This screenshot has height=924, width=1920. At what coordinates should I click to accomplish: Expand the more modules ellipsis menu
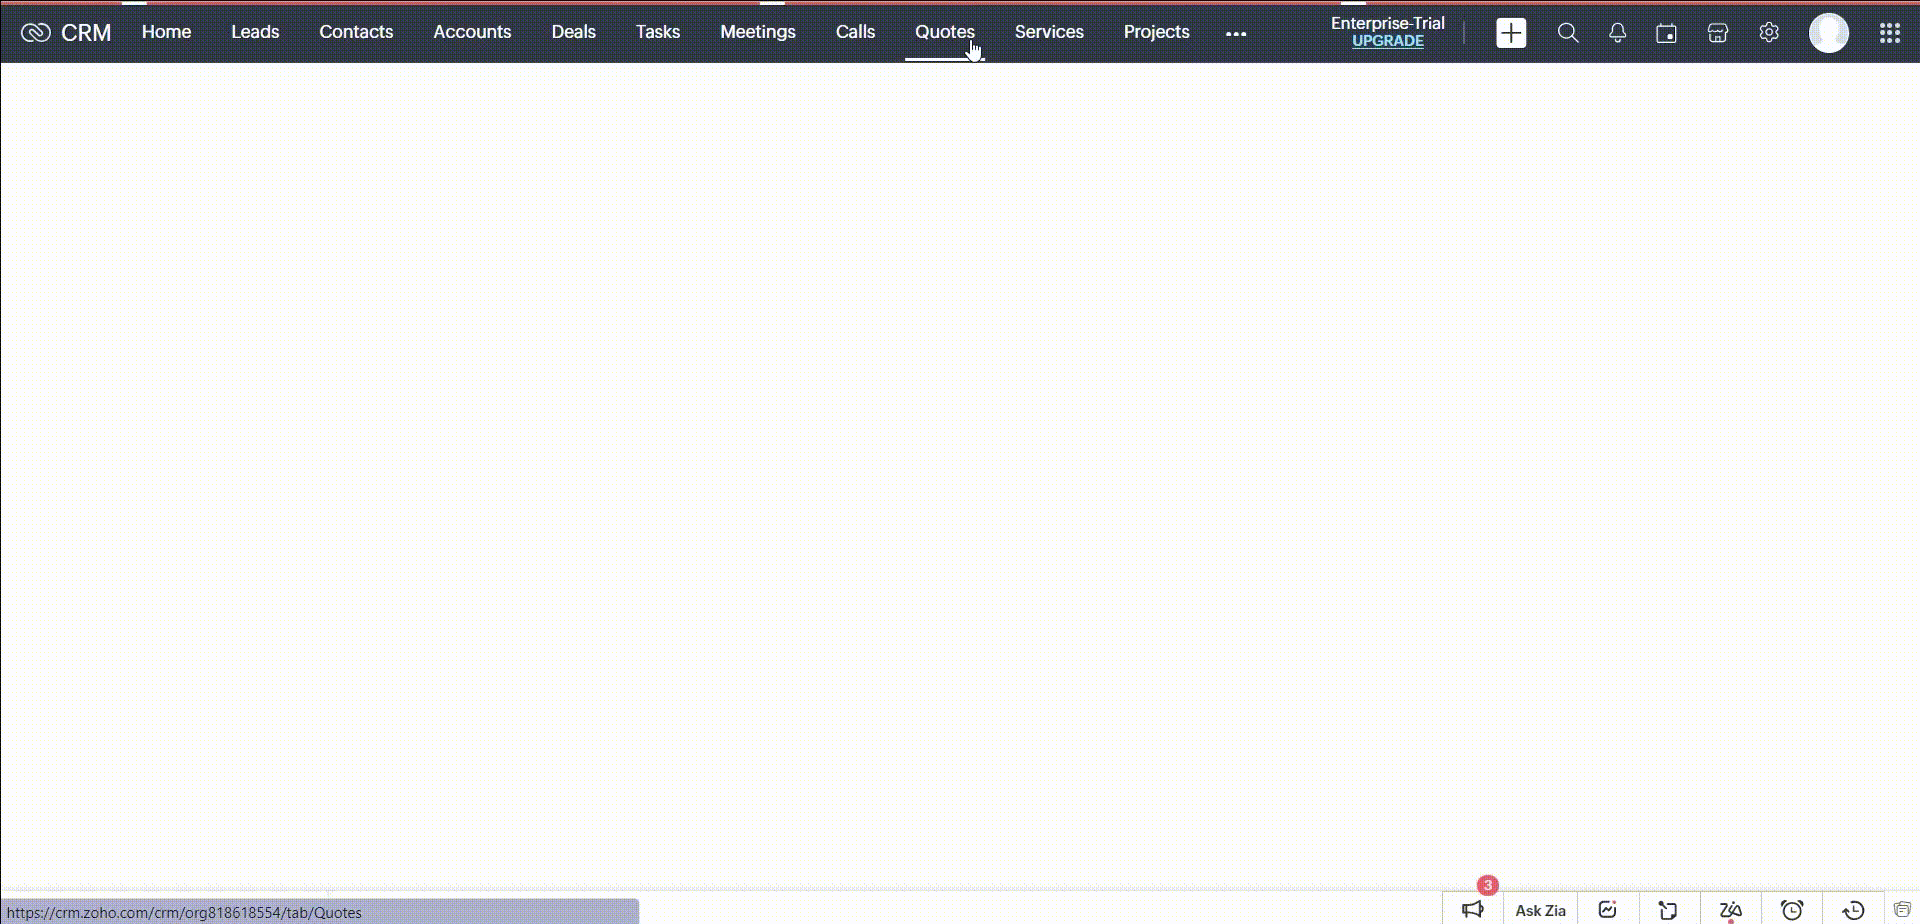tap(1236, 33)
